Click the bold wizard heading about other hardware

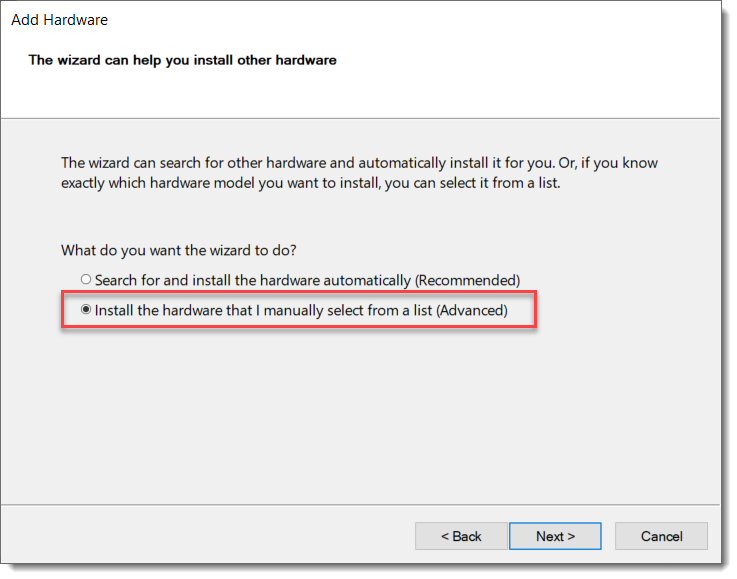click(182, 60)
